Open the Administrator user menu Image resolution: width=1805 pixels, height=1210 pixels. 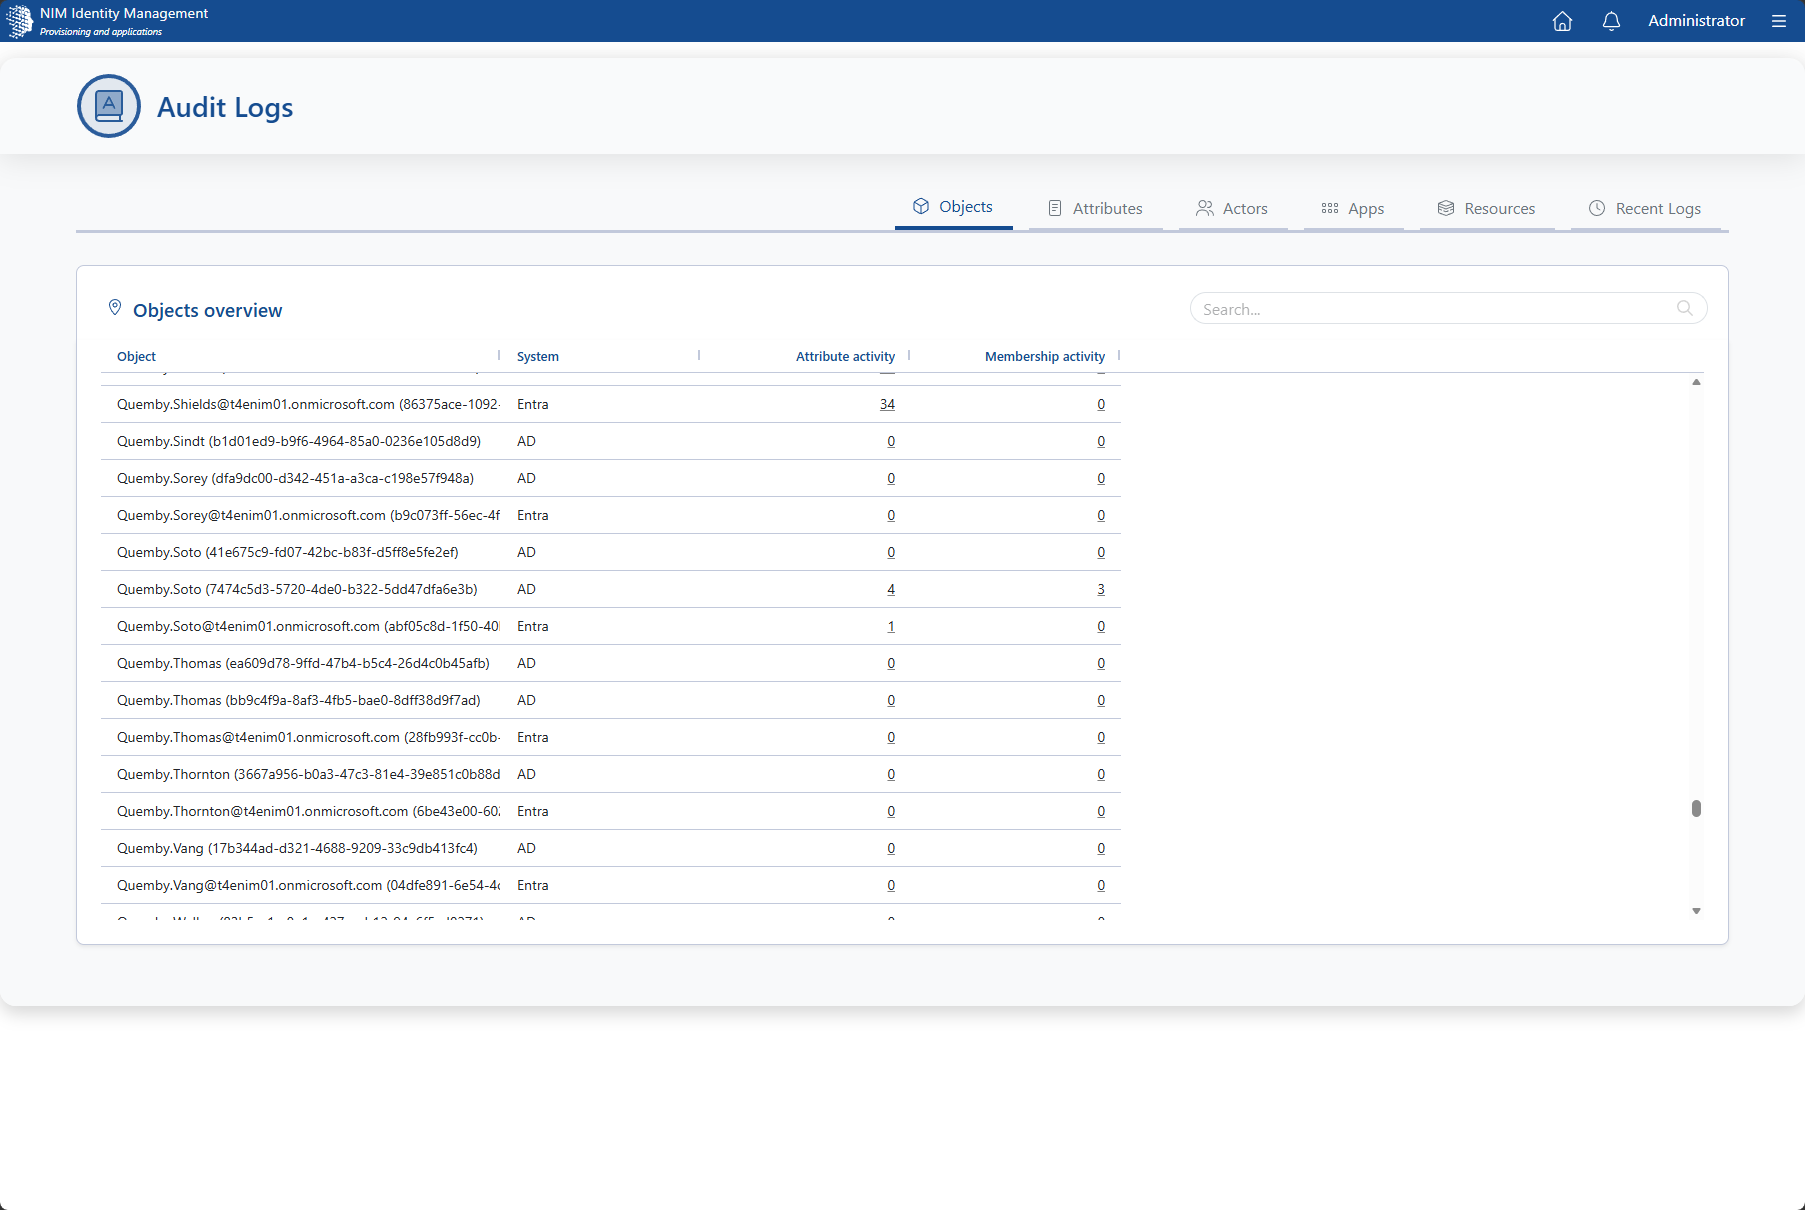click(1696, 21)
